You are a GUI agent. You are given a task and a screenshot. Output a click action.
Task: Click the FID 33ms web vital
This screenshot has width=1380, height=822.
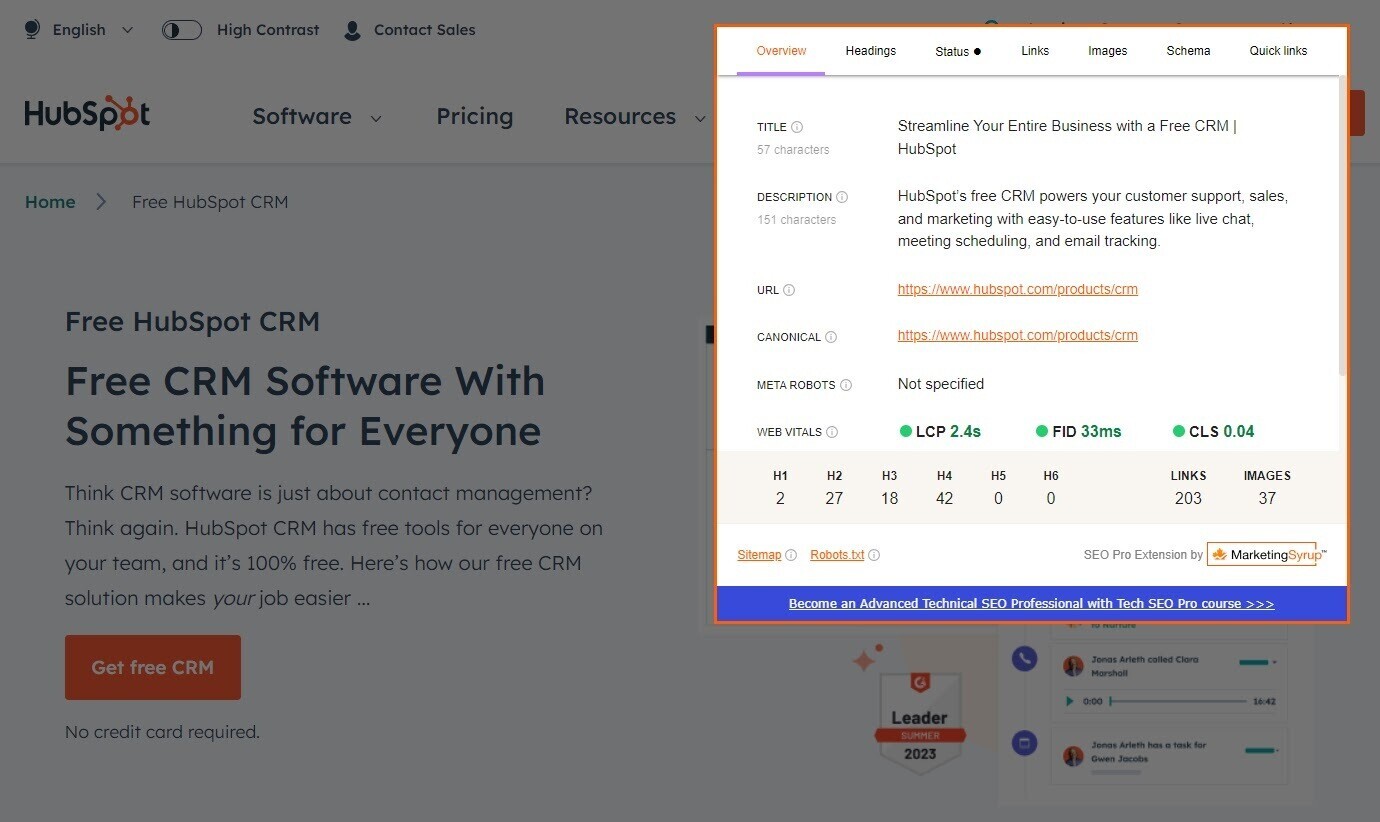click(1079, 431)
